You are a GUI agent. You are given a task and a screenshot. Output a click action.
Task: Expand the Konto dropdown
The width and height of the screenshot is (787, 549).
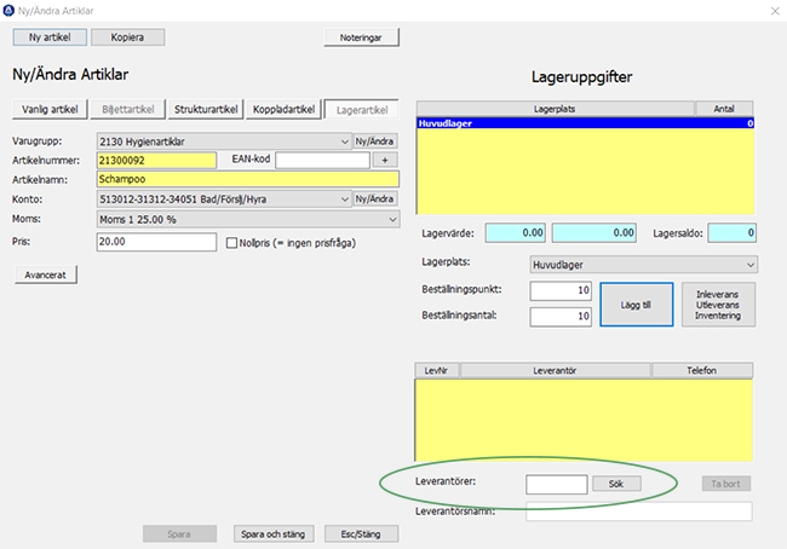point(224,199)
